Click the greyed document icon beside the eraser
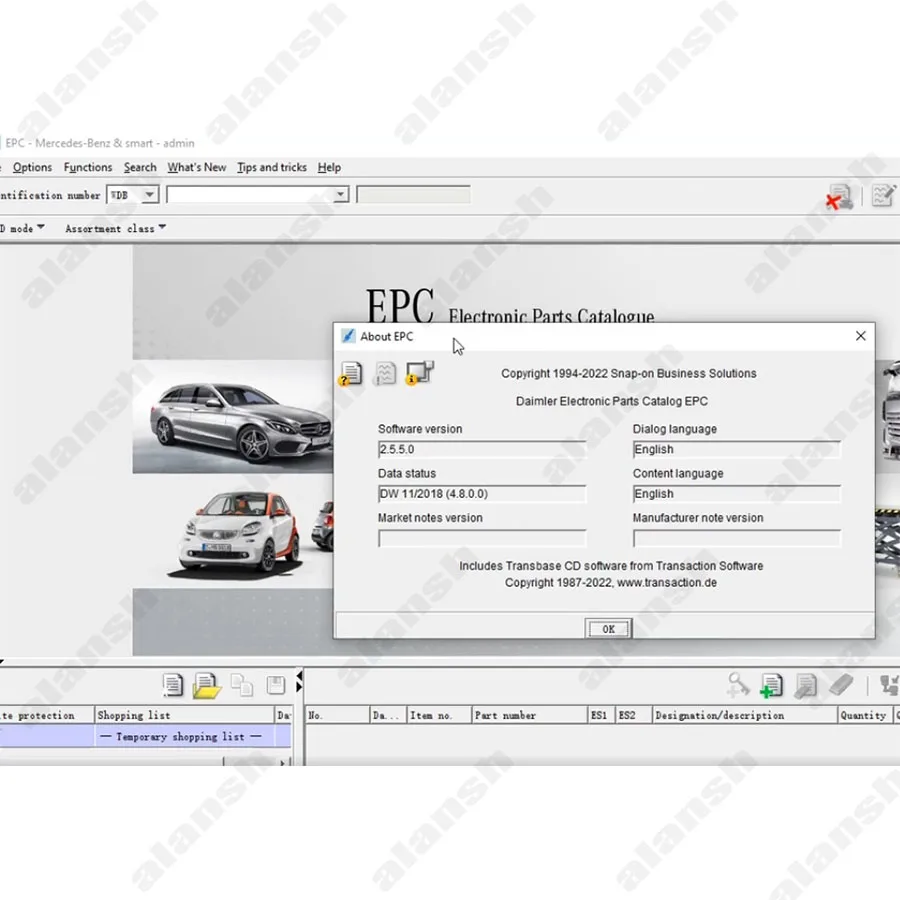Screen dimensions: 900x900 click(x=805, y=685)
